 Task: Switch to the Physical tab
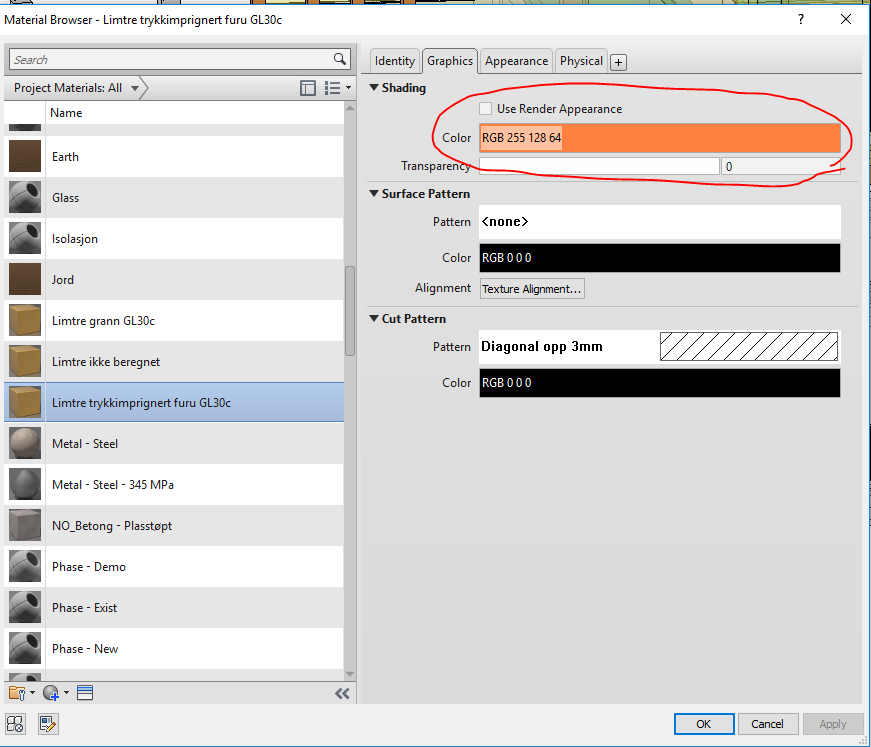(581, 61)
